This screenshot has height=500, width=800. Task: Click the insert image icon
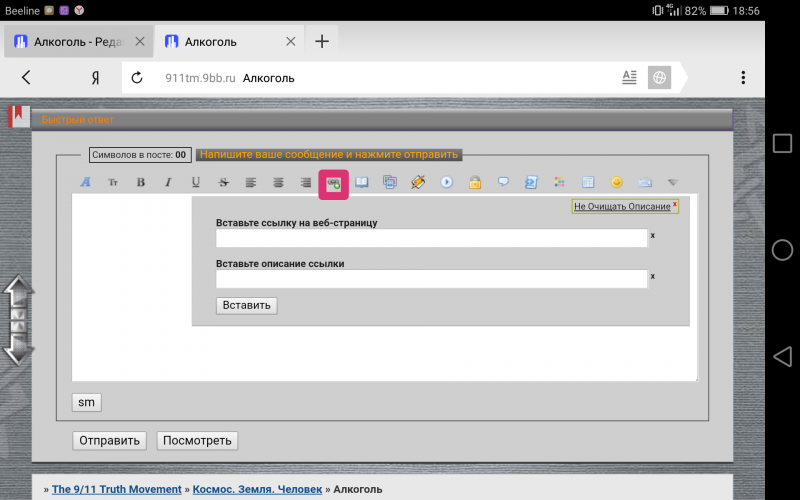point(390,182)
